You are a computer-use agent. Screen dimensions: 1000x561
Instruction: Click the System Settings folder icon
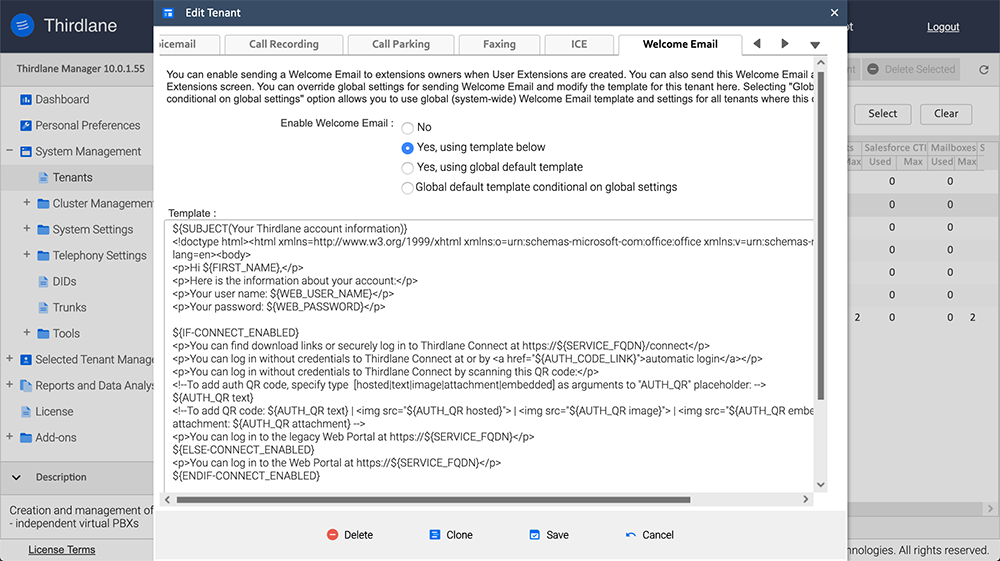click(43, 230)
